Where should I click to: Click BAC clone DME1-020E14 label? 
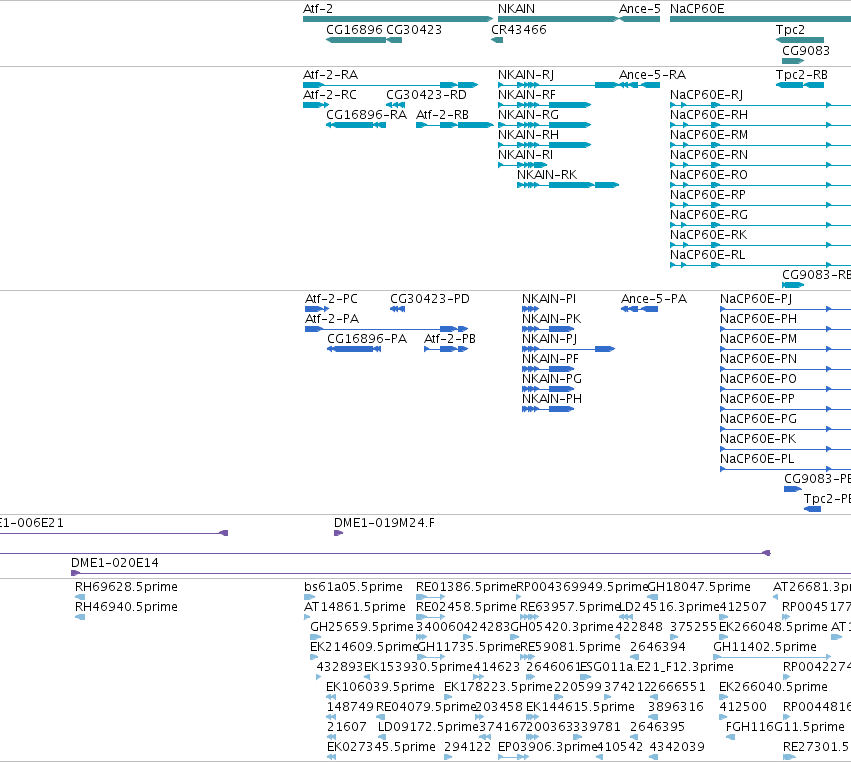tap(115, 563)
